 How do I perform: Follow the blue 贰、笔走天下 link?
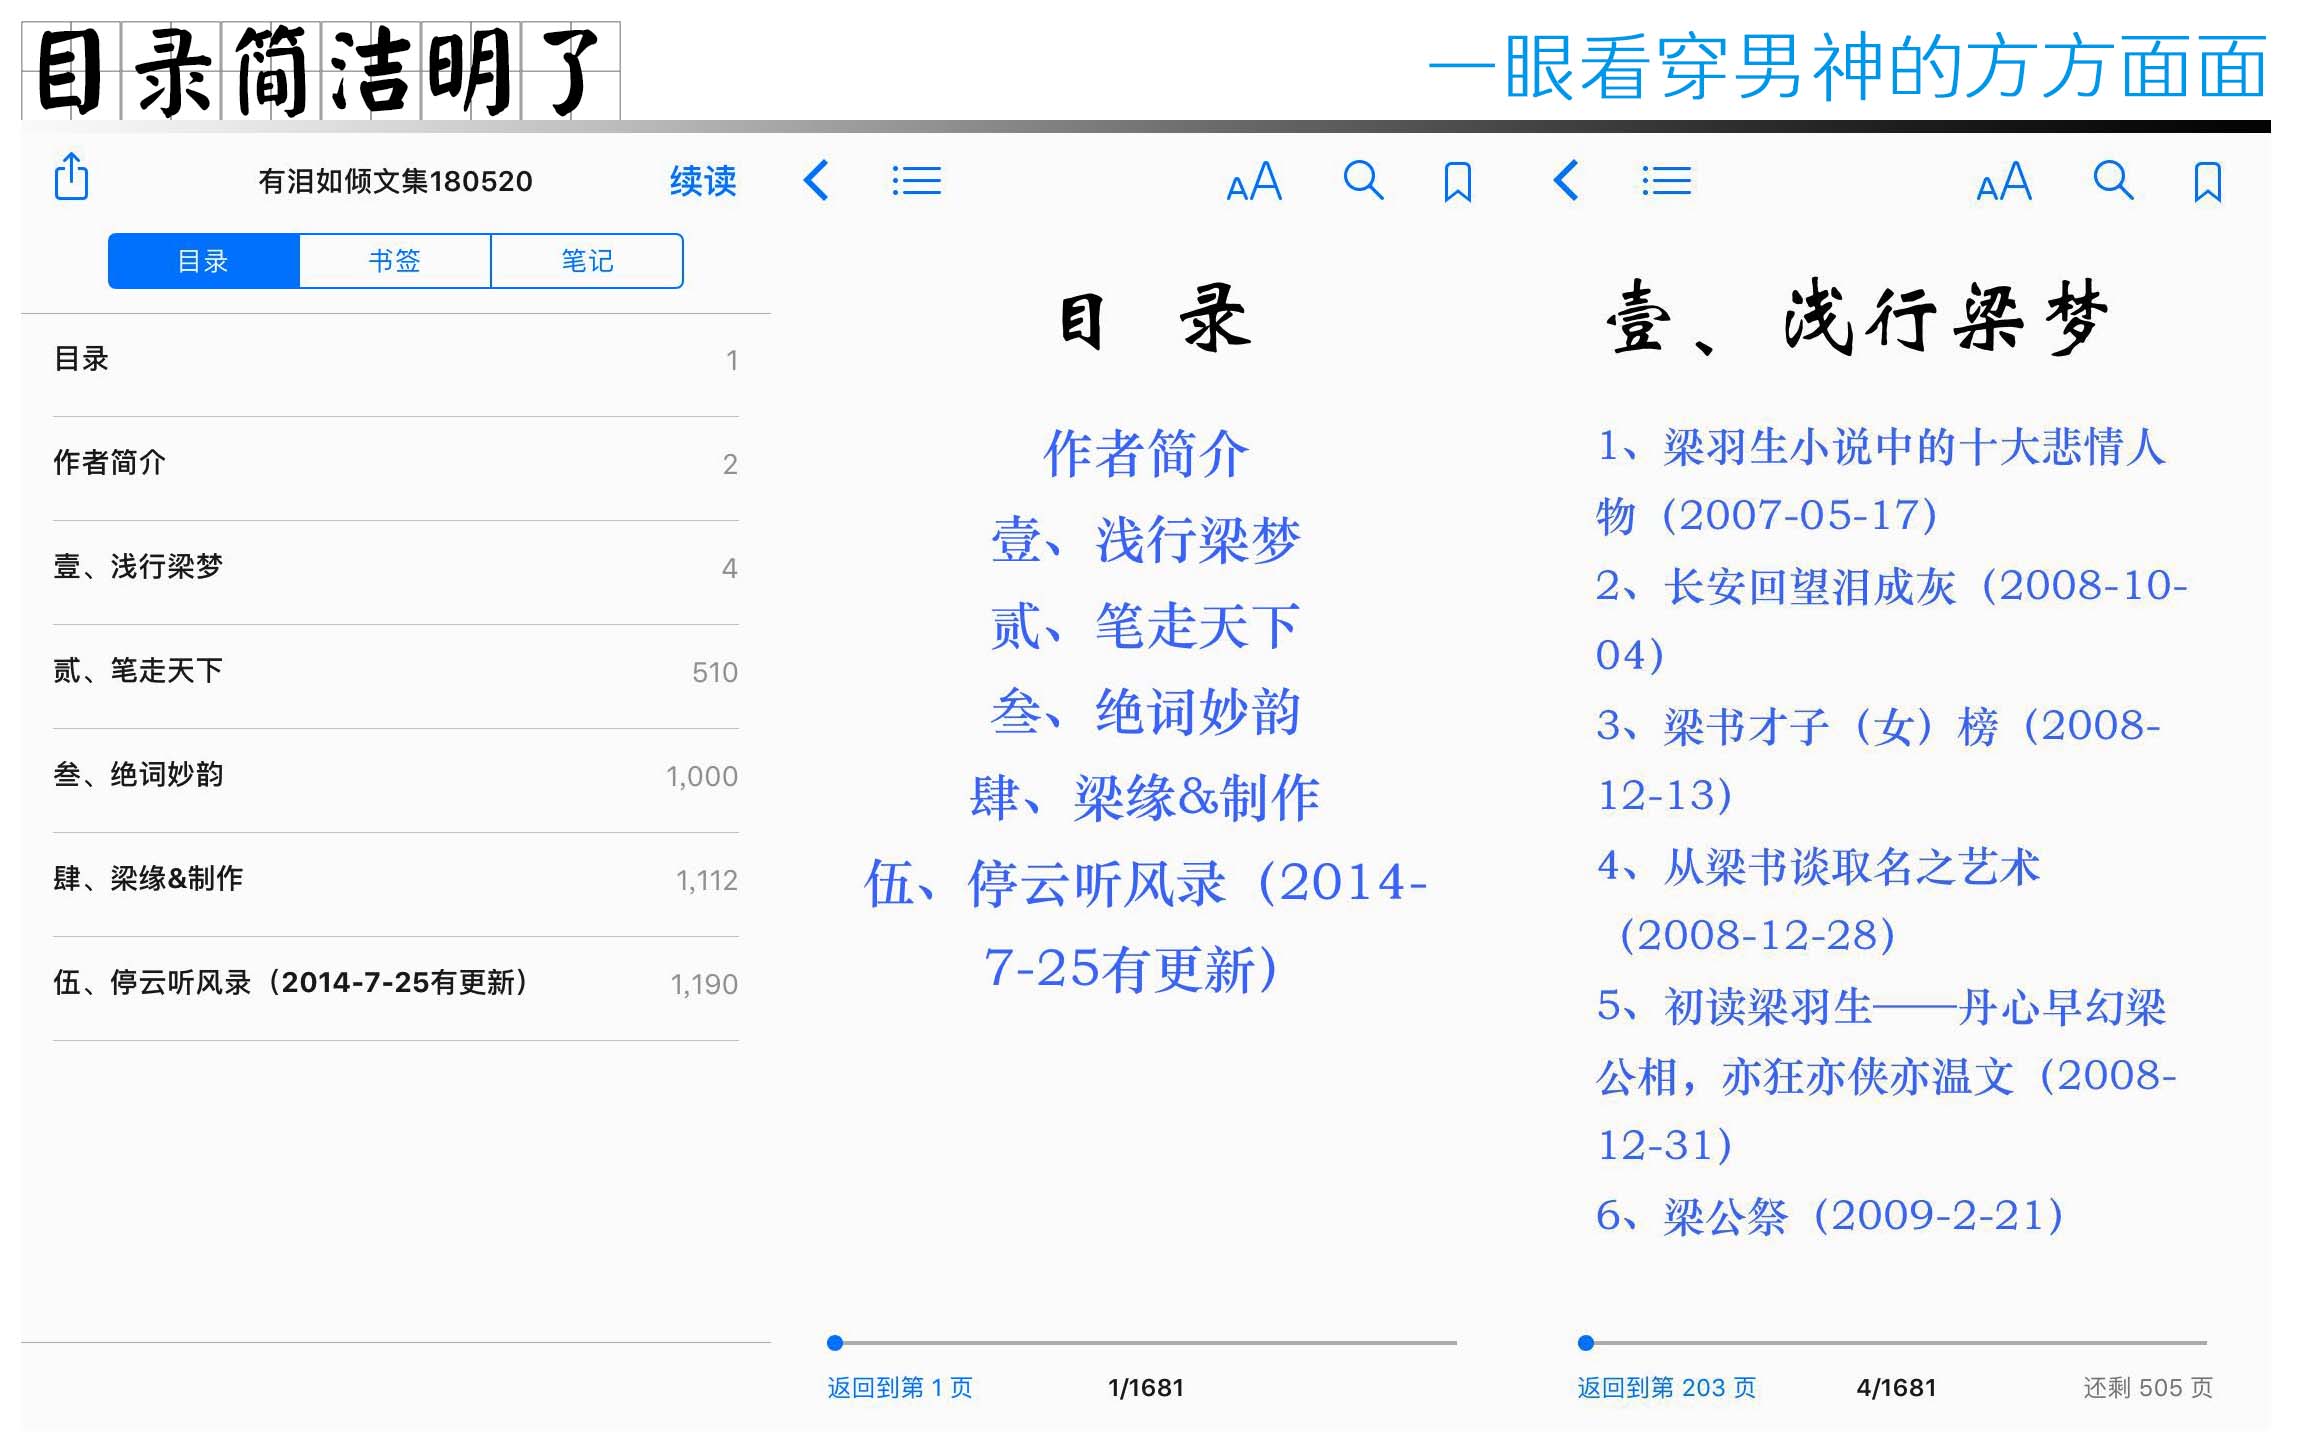pos(1146,626)
